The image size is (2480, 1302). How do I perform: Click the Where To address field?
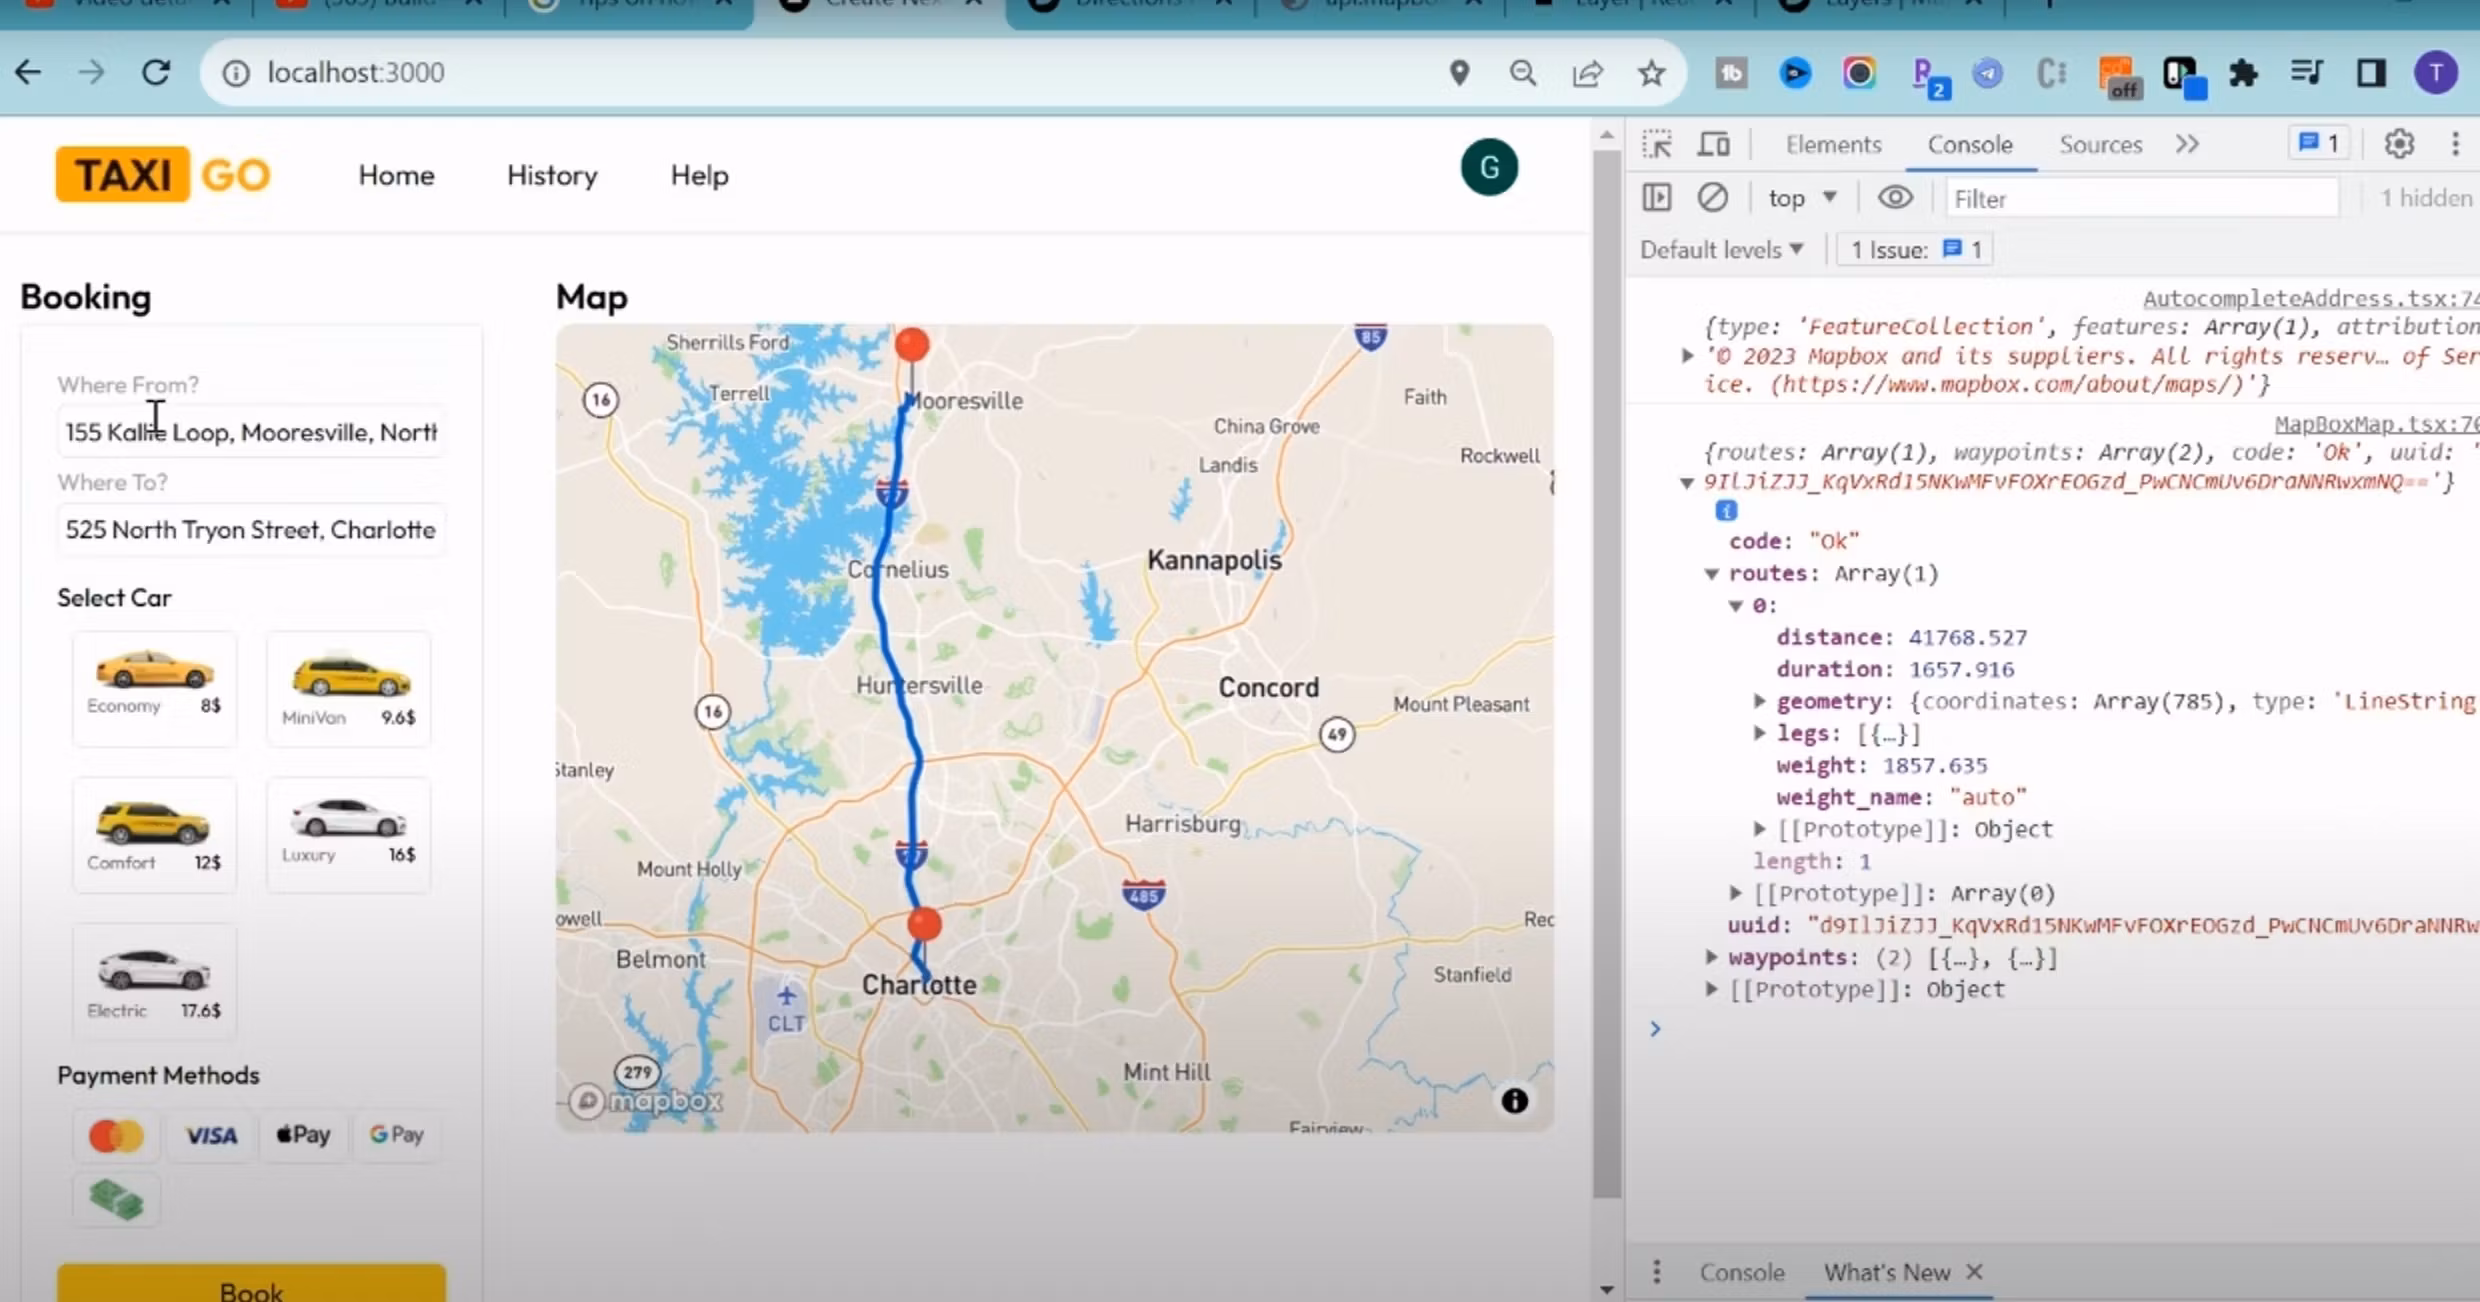250,530
